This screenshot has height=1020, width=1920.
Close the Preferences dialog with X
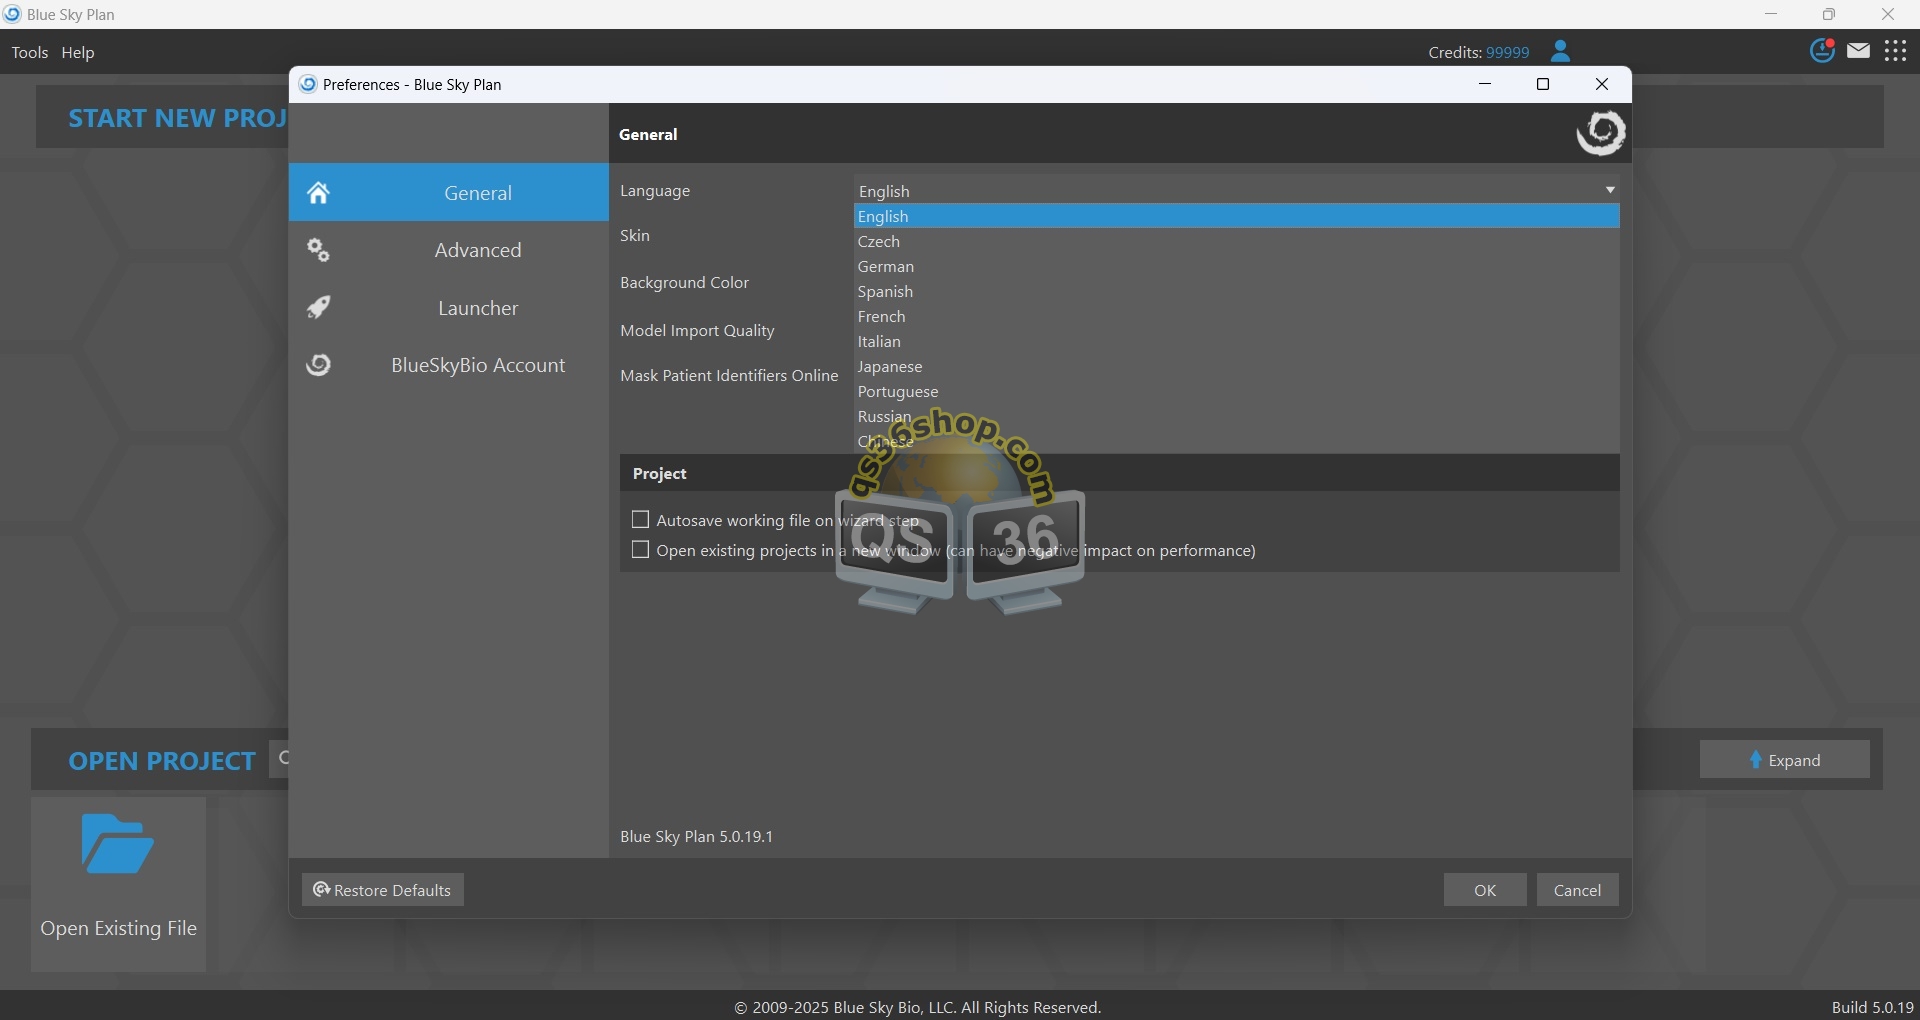(1602, 84)
